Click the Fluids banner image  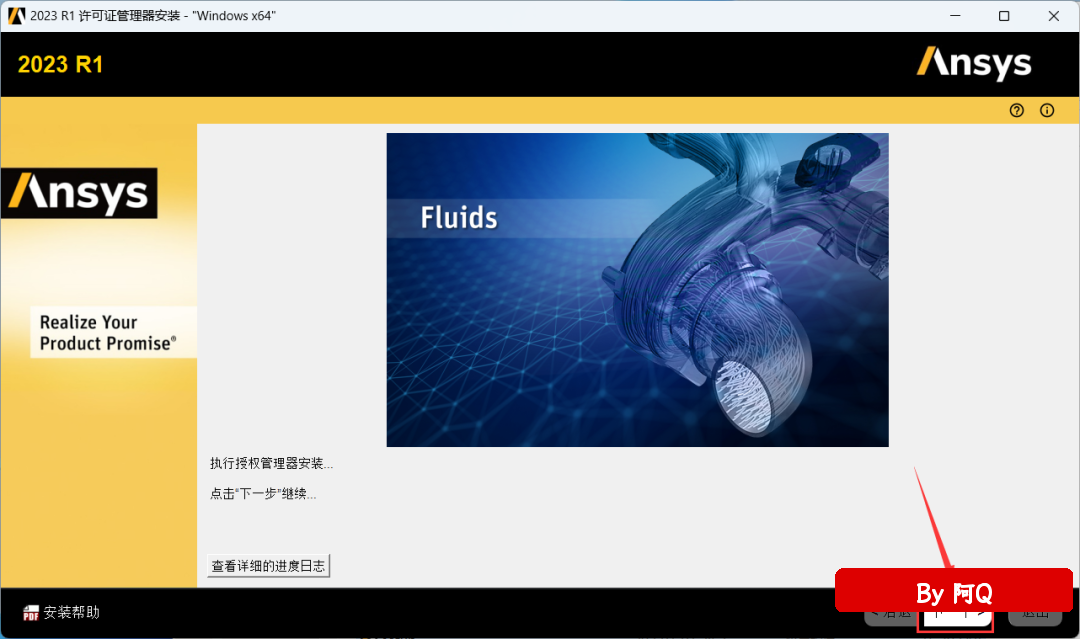coord(637,289)
